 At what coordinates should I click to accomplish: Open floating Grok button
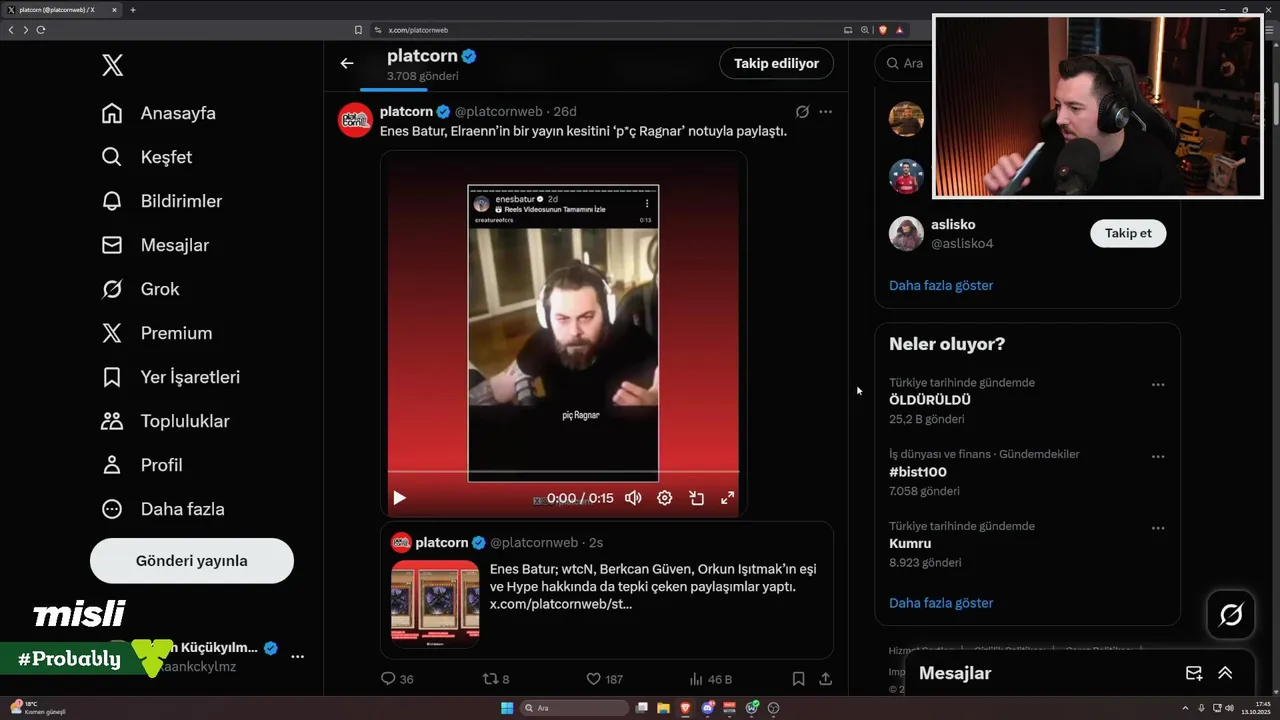pos(1231,615)
